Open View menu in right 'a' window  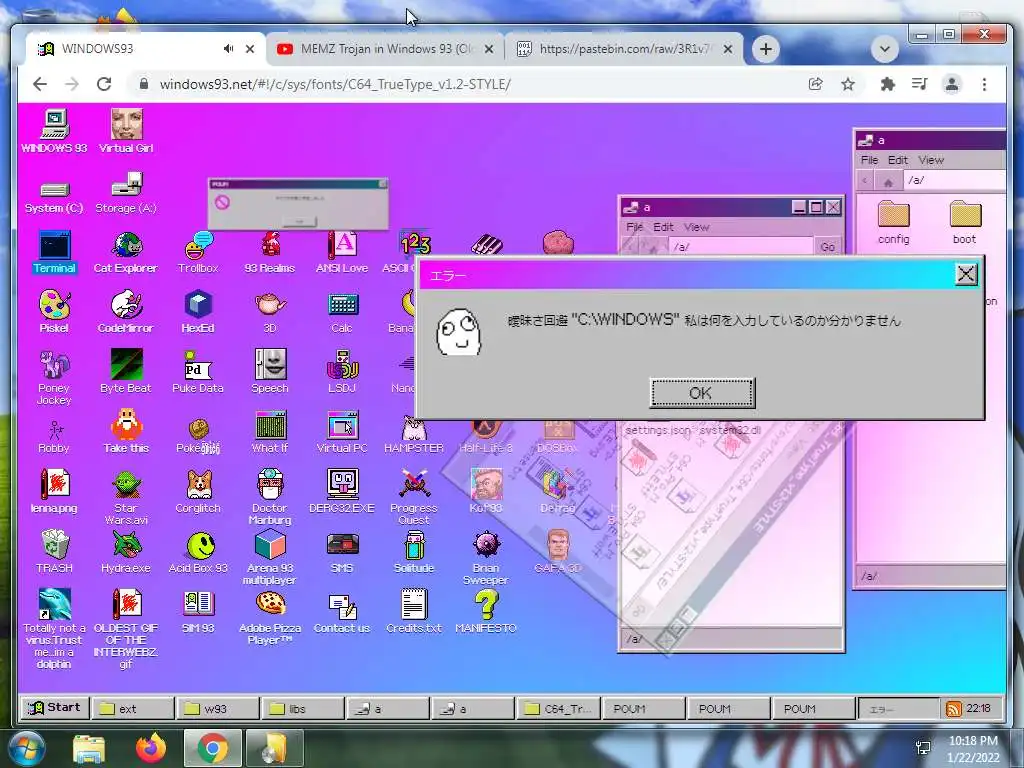[x=931, y=160]
